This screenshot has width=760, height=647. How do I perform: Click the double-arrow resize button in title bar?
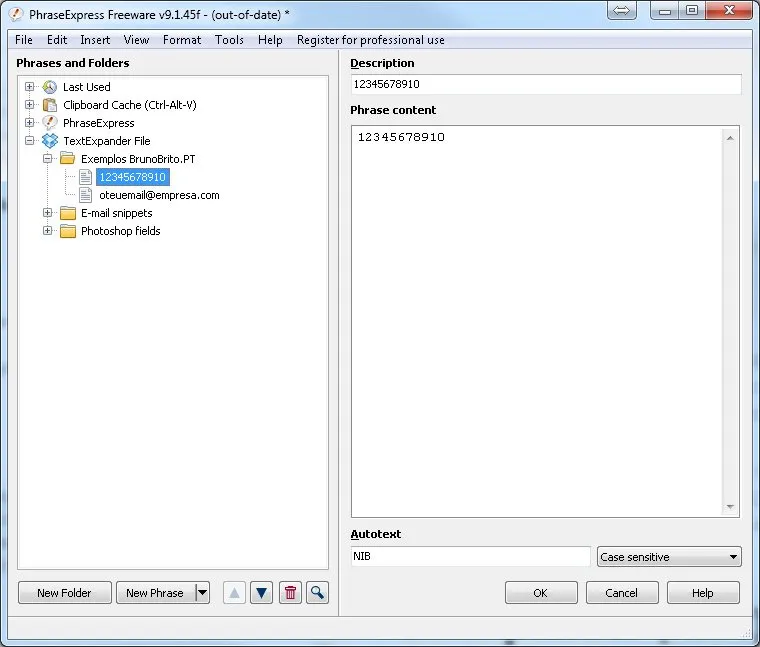pyautogui.click(x=621, y=10)
